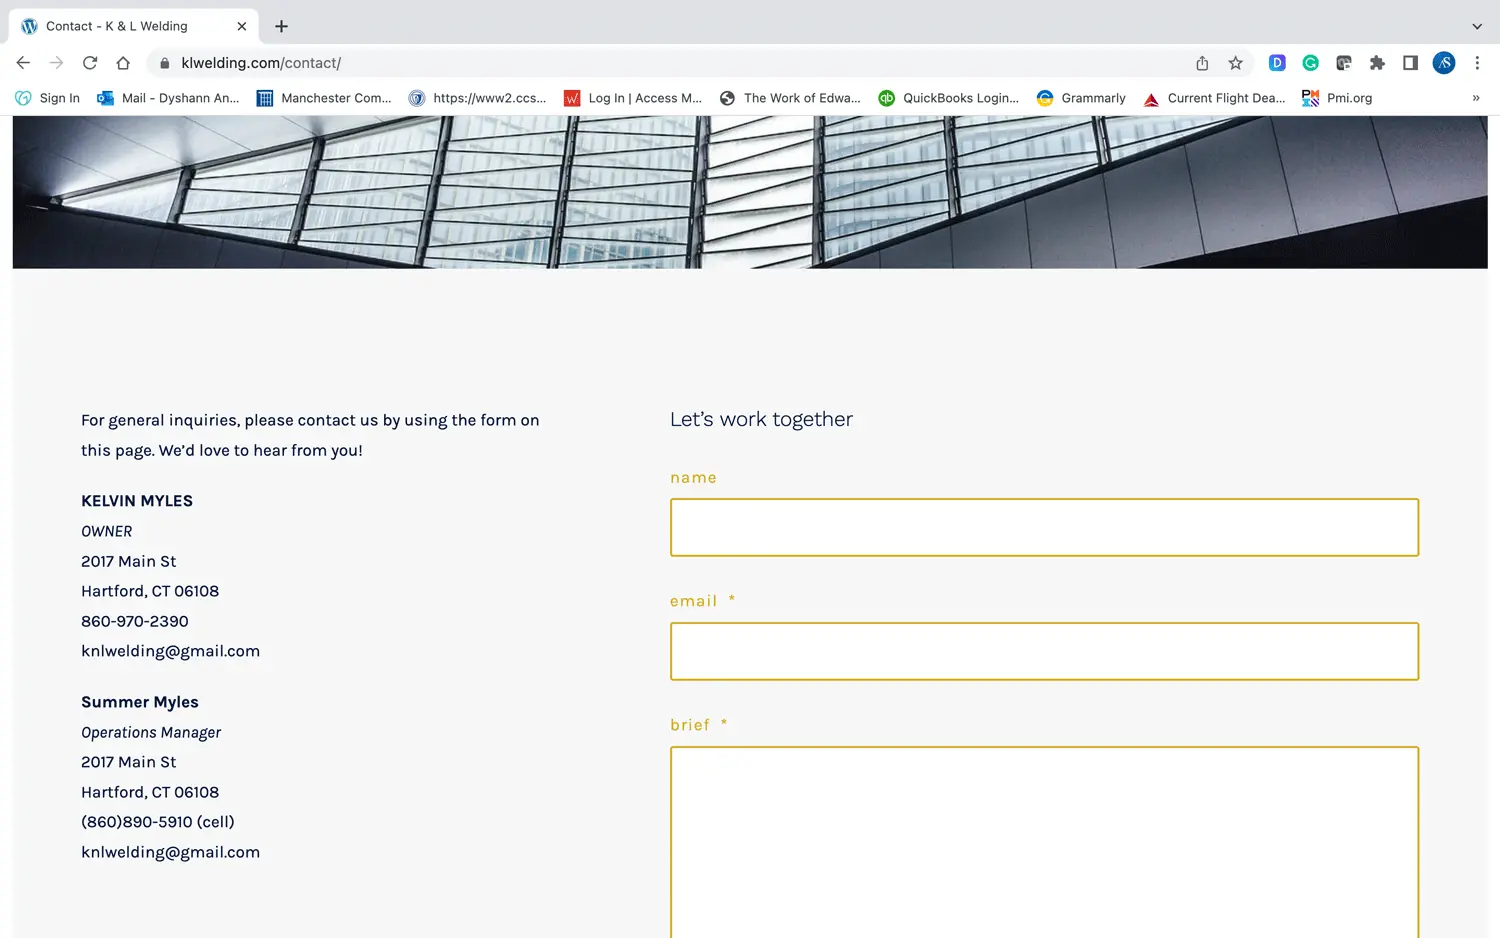The width and height of the screenshot is (1500, 938).
Task: Click into the name input field
Action: click(x=1044, y=527)
